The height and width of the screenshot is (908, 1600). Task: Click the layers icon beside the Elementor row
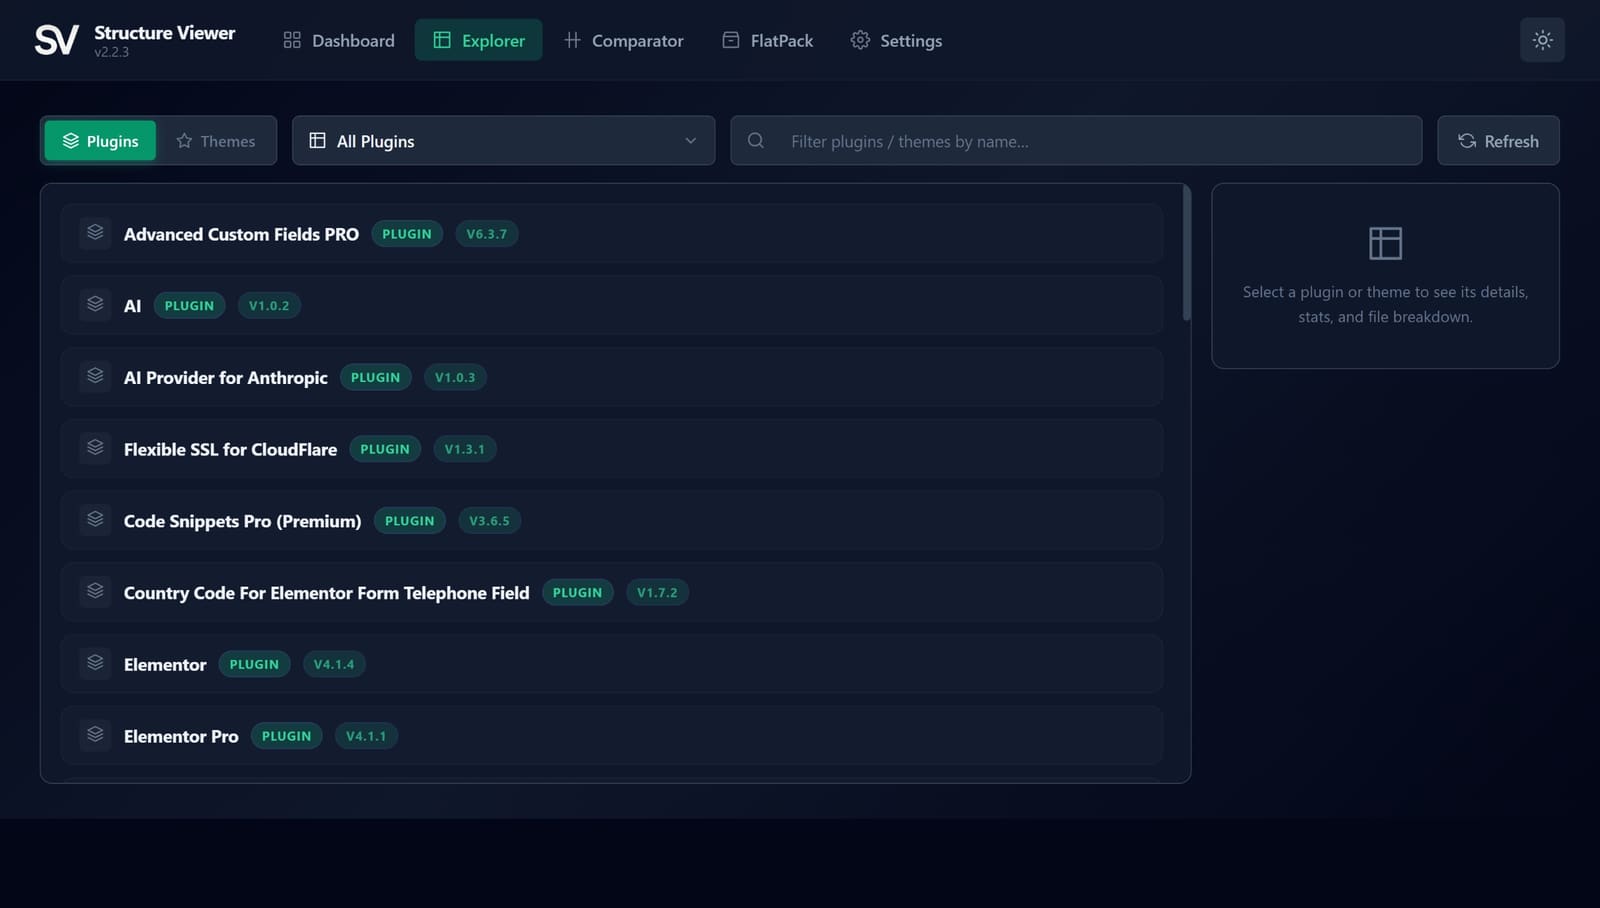coord(95,664)
